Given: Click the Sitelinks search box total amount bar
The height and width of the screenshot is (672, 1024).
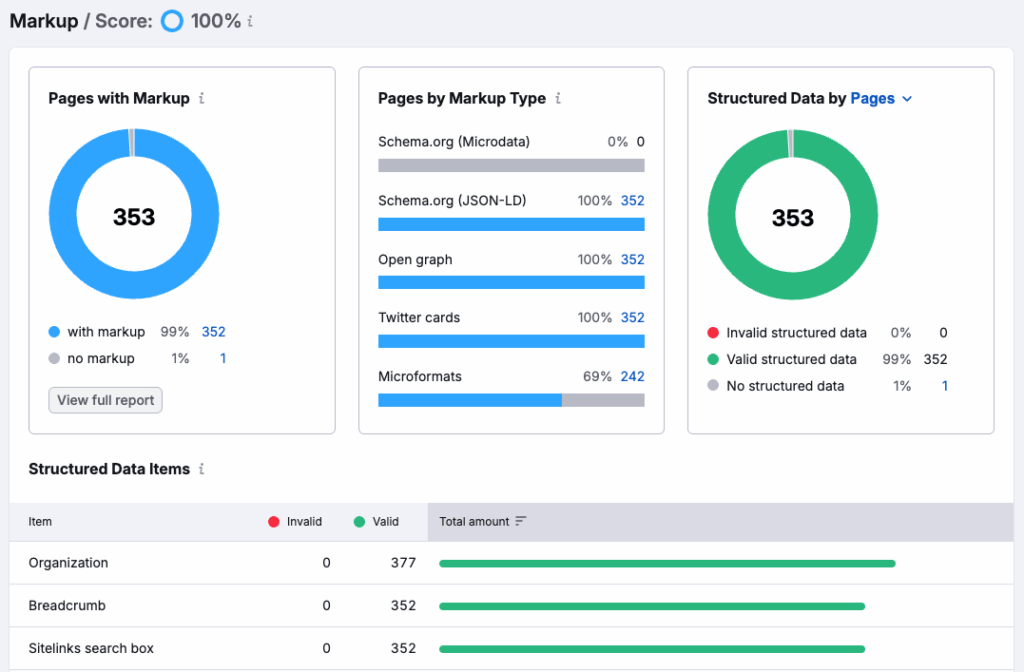Looking at the screenshot, I should (652, 649).
